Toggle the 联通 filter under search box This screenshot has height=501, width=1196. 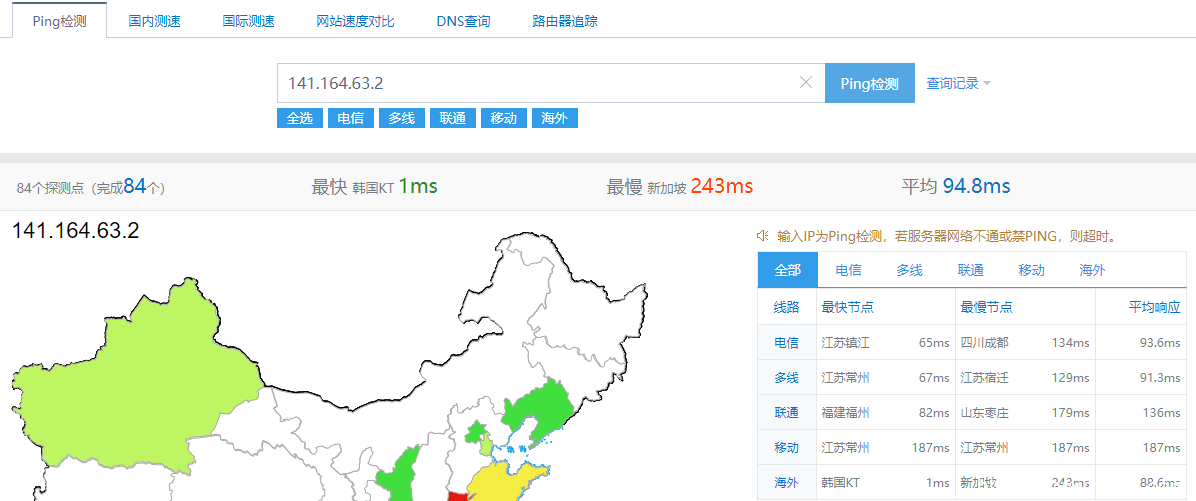coord(452,118)
